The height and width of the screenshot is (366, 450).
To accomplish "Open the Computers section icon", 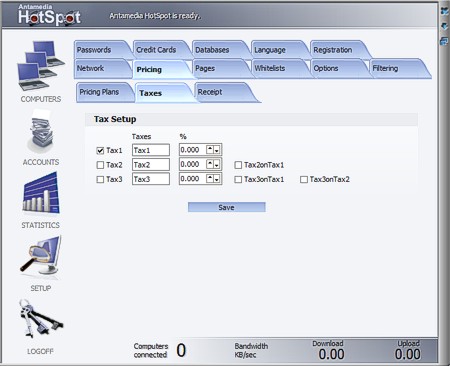I will pyautogui.click(x=40, y=65).
